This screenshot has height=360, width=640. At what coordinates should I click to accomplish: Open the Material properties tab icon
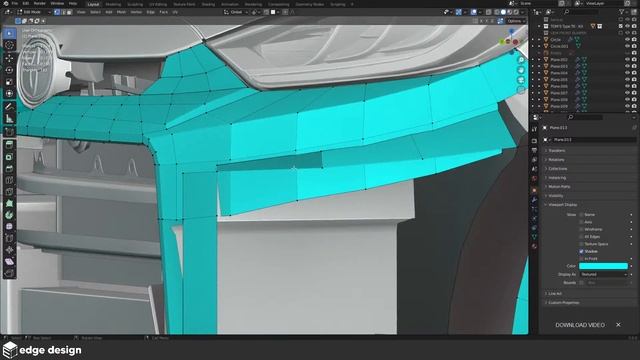(x=534, y=246)
